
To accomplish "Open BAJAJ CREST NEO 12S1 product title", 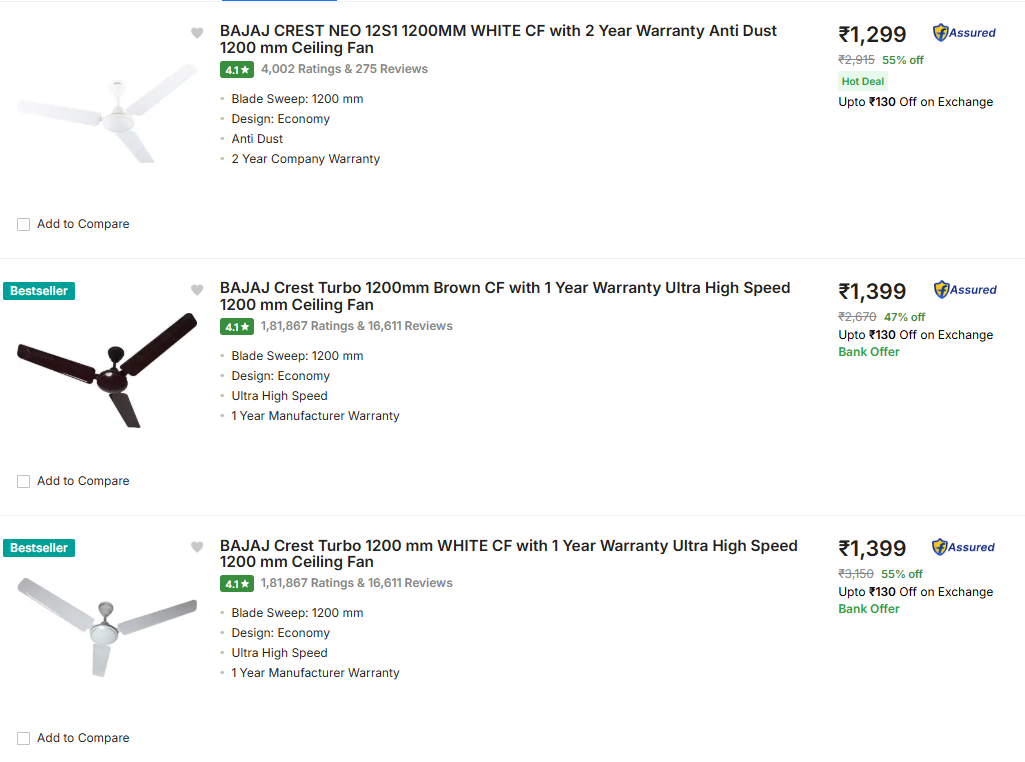I will [498, 39].
